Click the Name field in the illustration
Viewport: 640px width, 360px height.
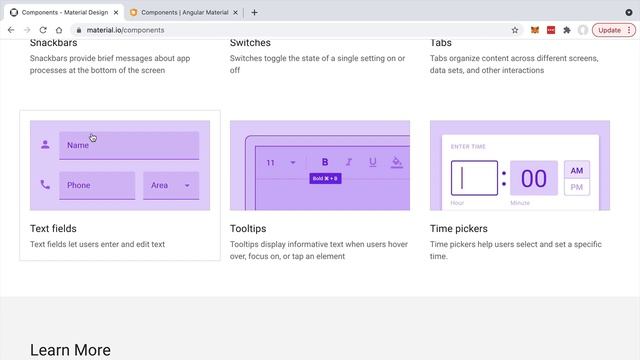point(129,145)
